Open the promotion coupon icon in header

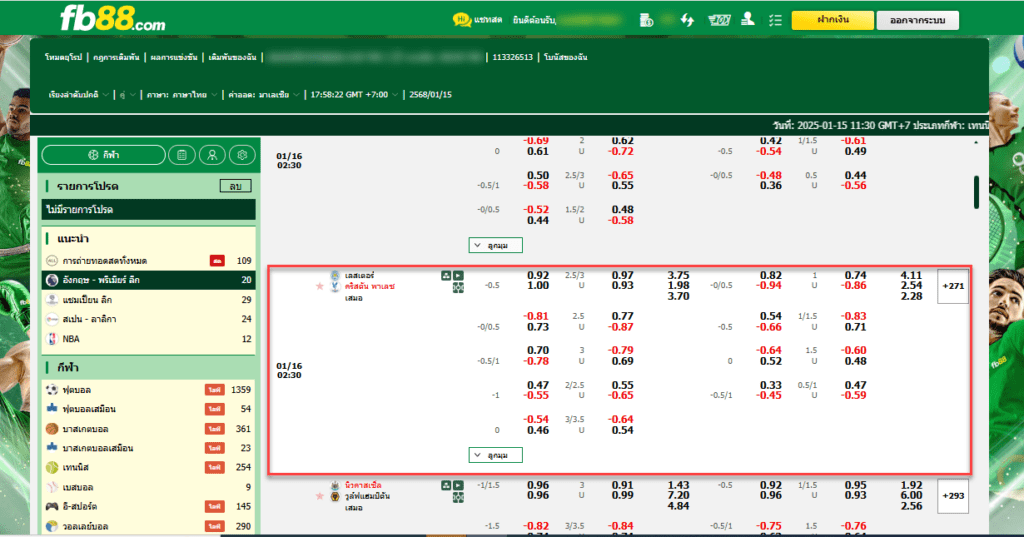pyautogui.click(x=719, y=20)
